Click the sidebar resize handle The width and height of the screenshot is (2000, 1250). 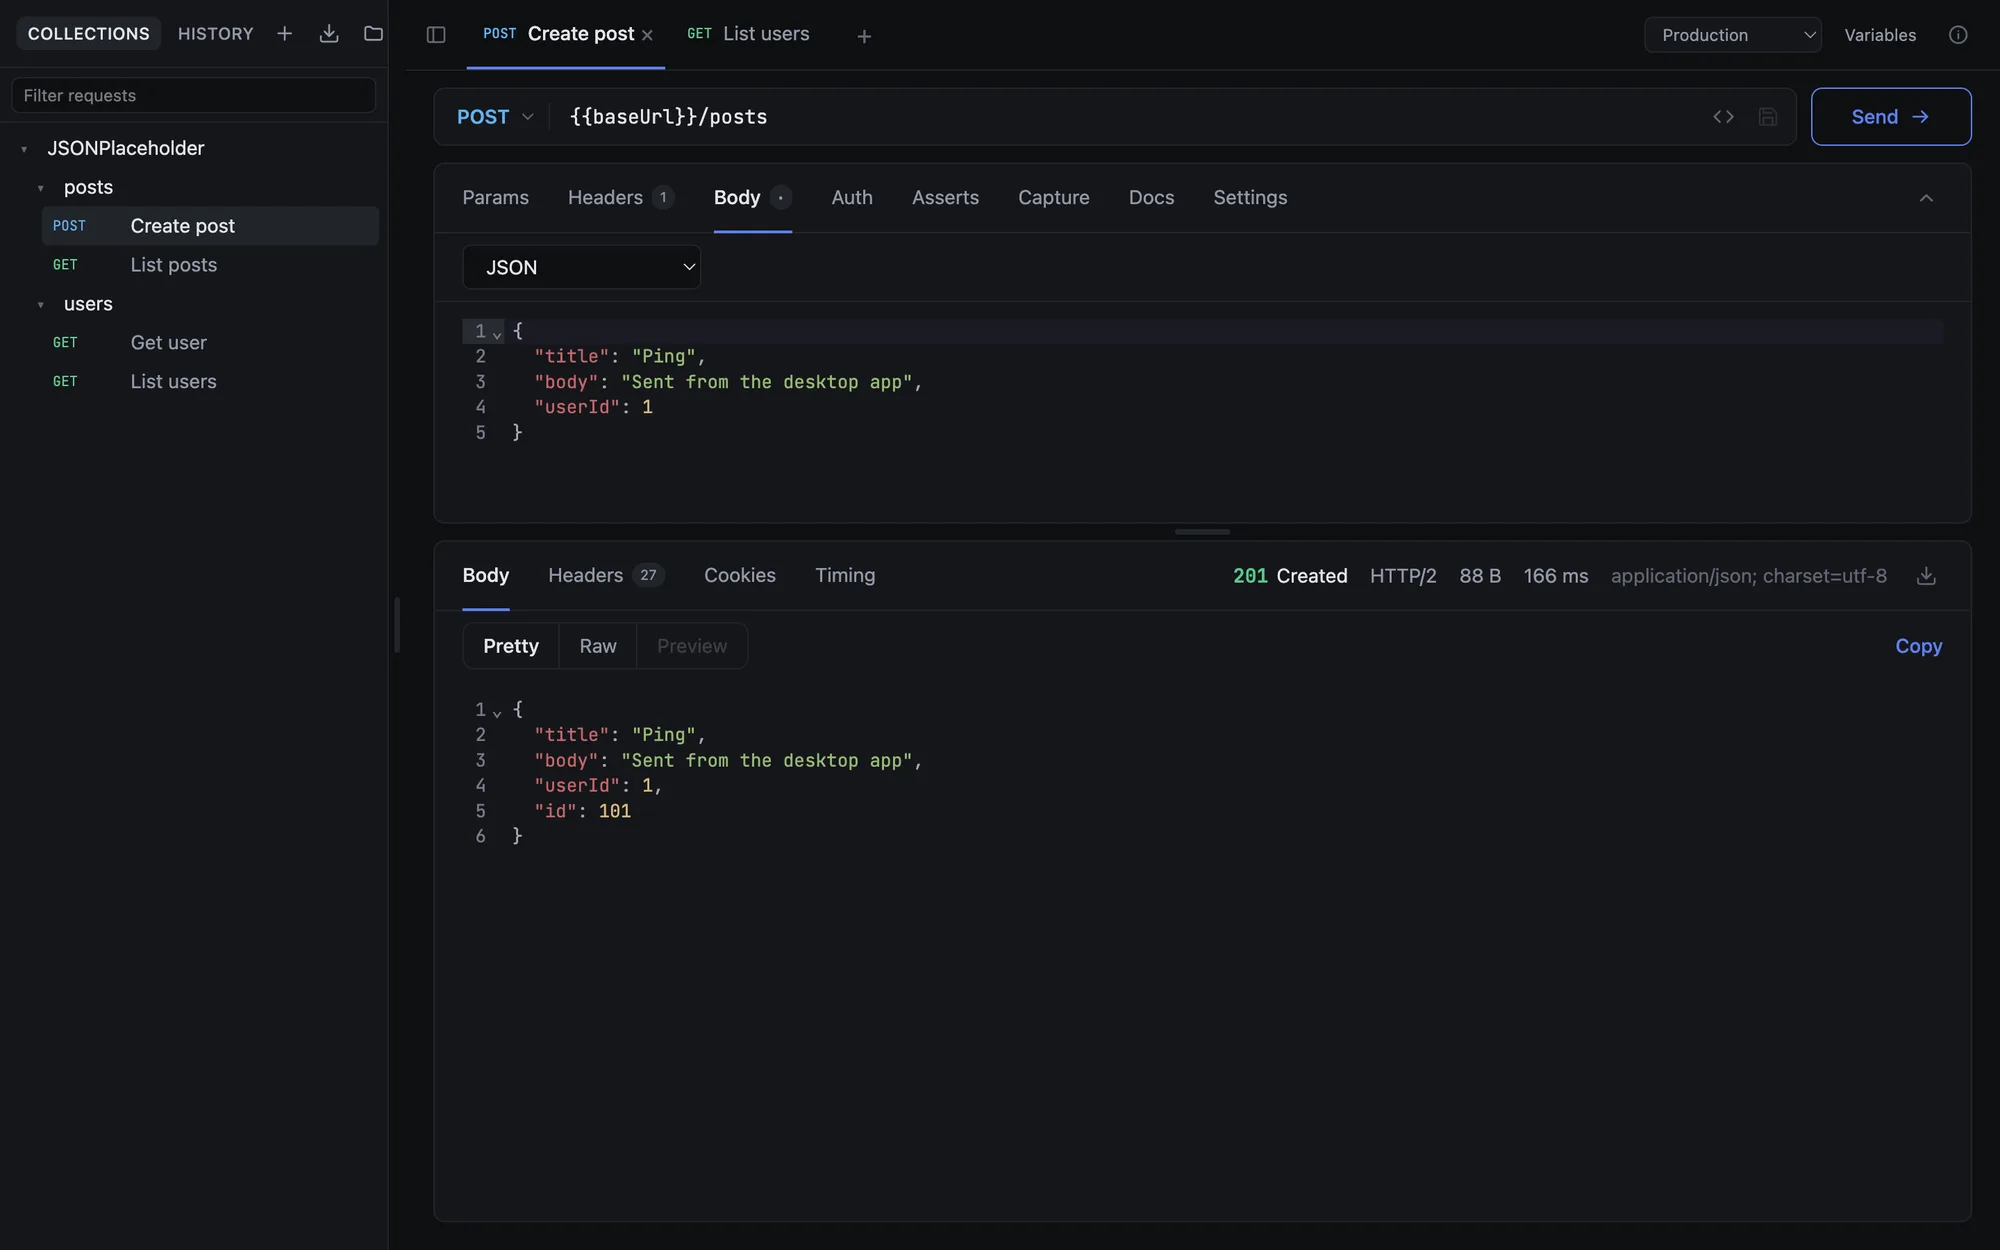[x=397, y=625]
